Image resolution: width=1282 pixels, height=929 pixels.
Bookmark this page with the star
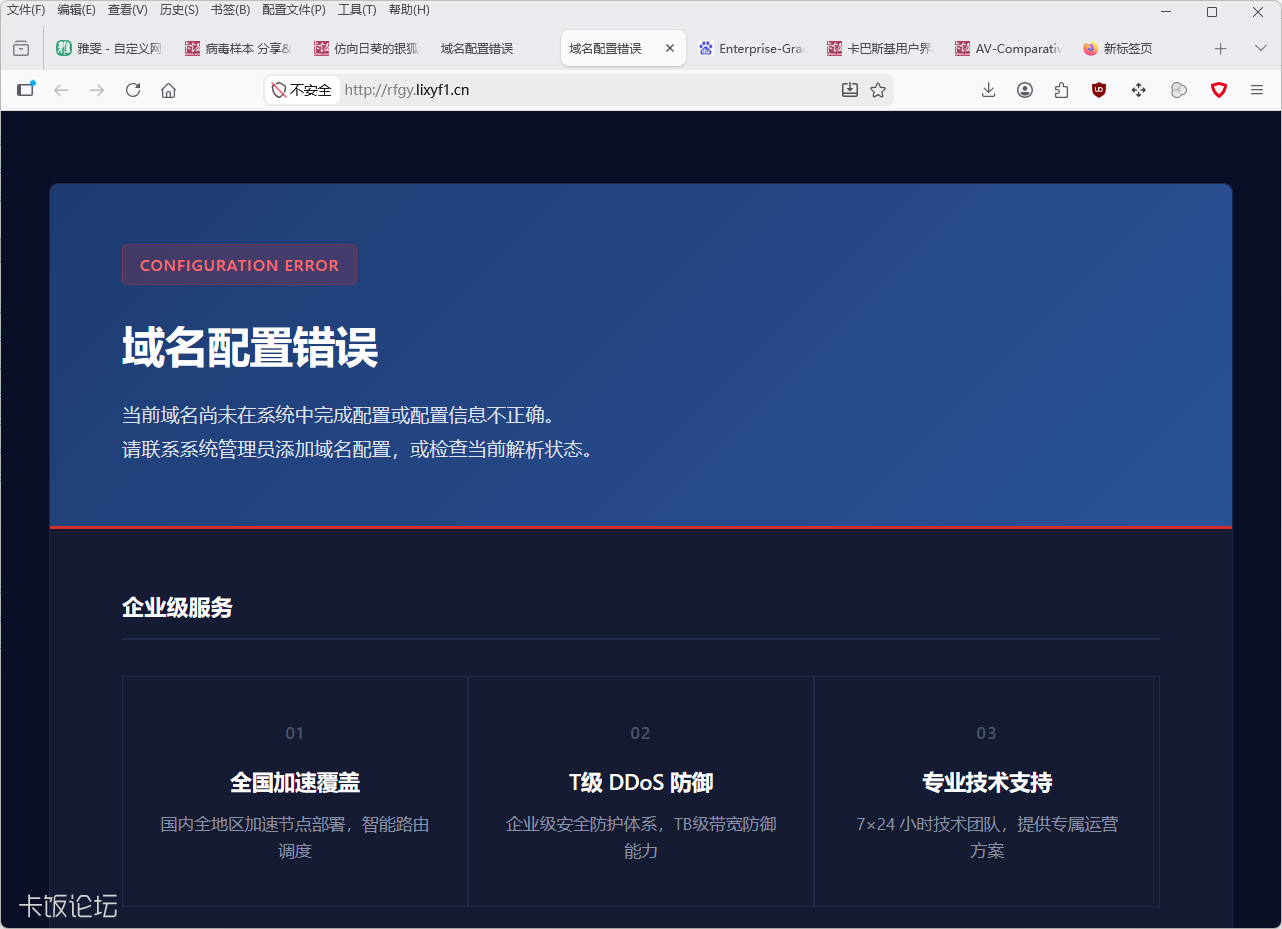tap(878, 90)
